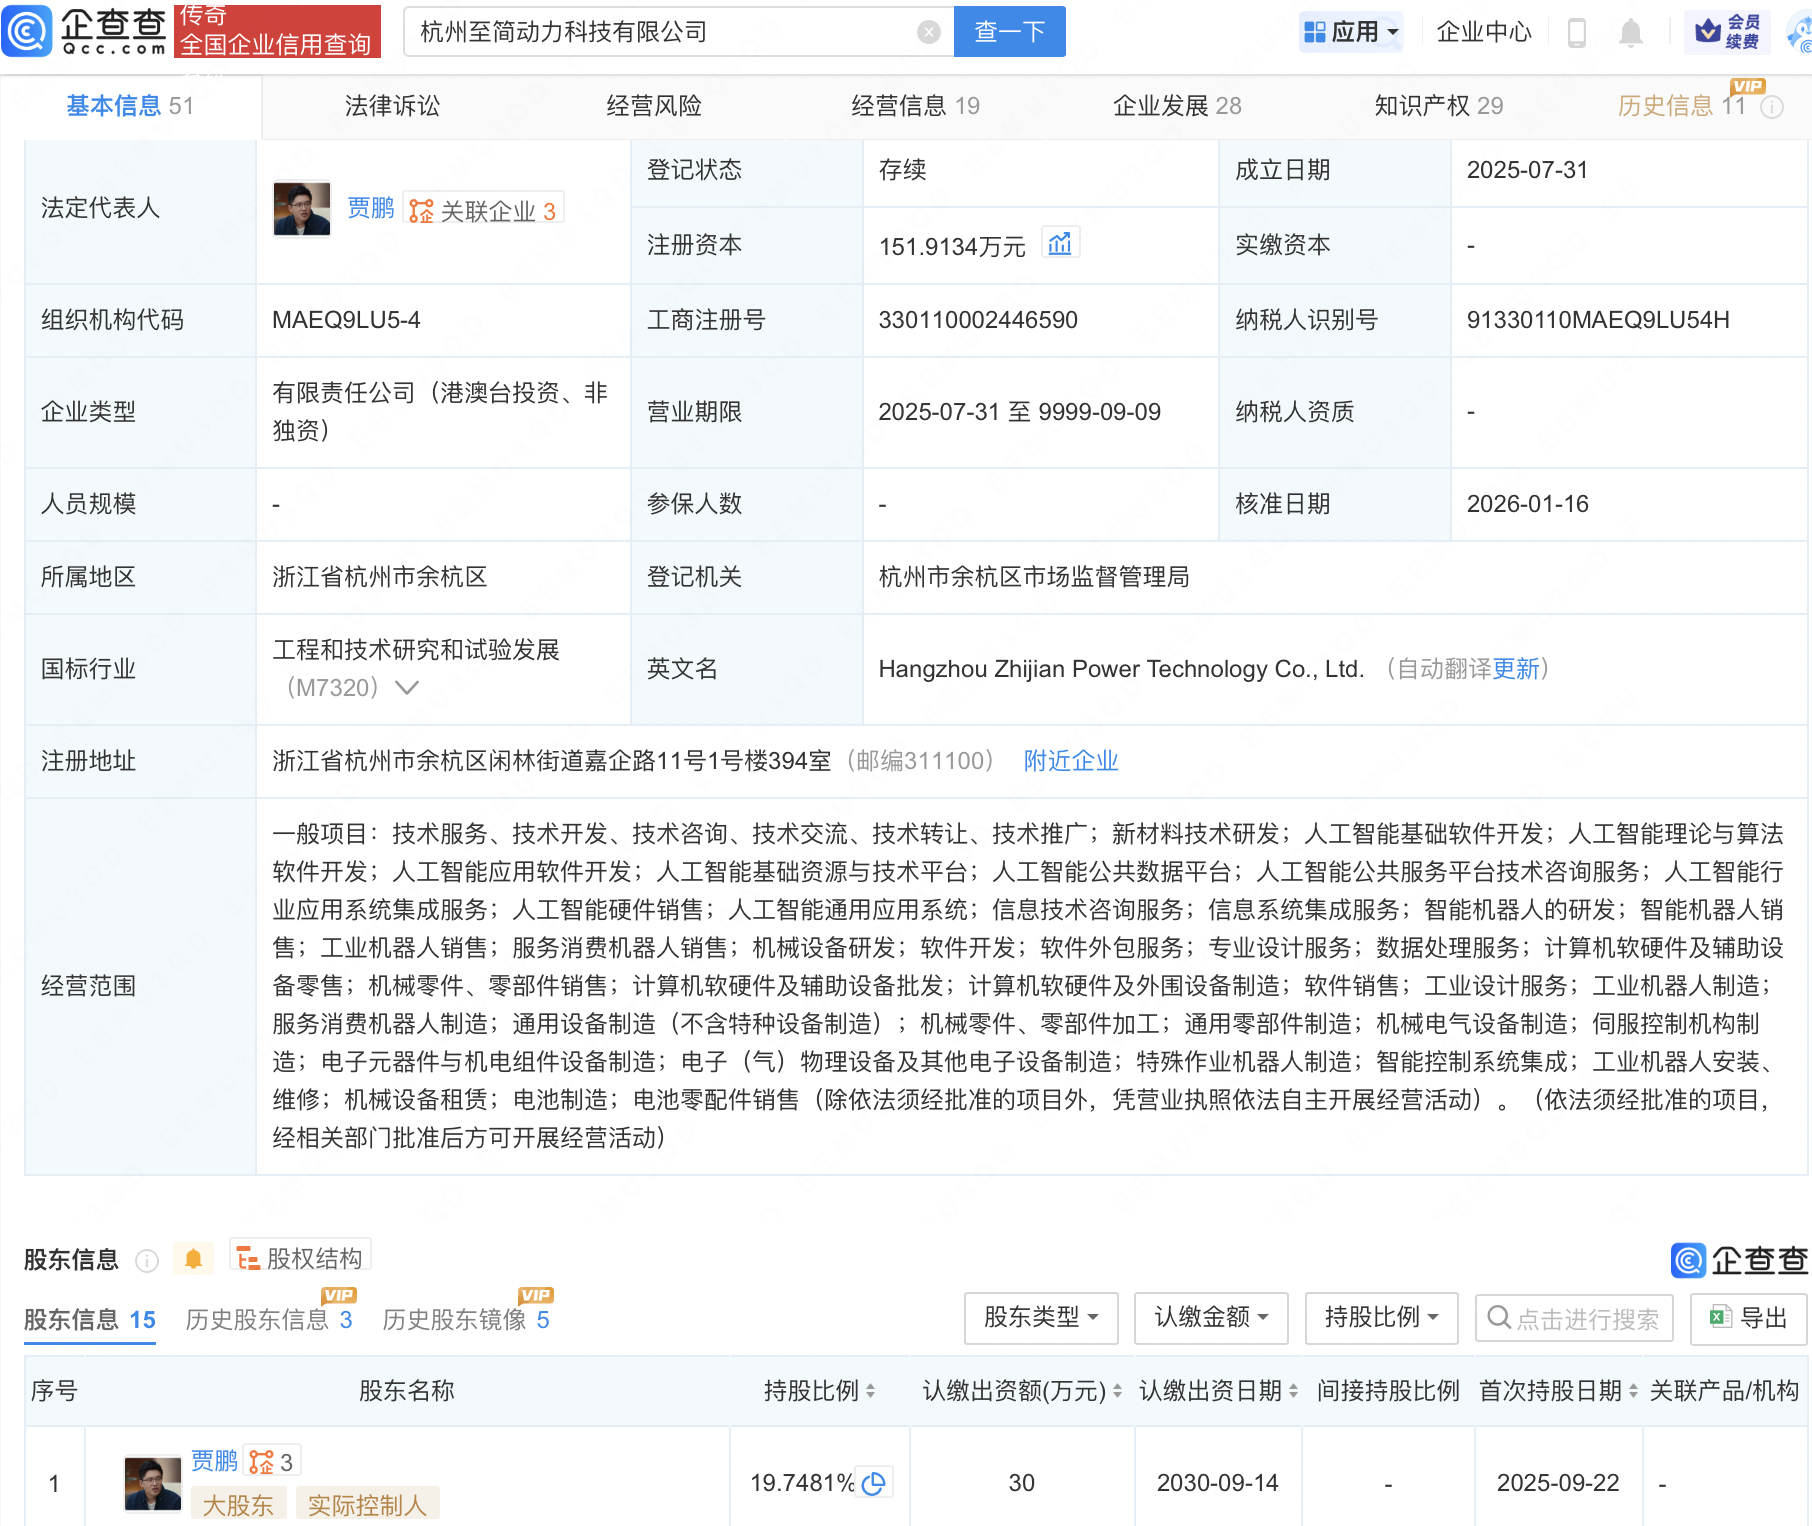Viewport: 1812px width, 1526px height.
Task: Click the shareholder search input field
Action: (x=1585, y=1318)
